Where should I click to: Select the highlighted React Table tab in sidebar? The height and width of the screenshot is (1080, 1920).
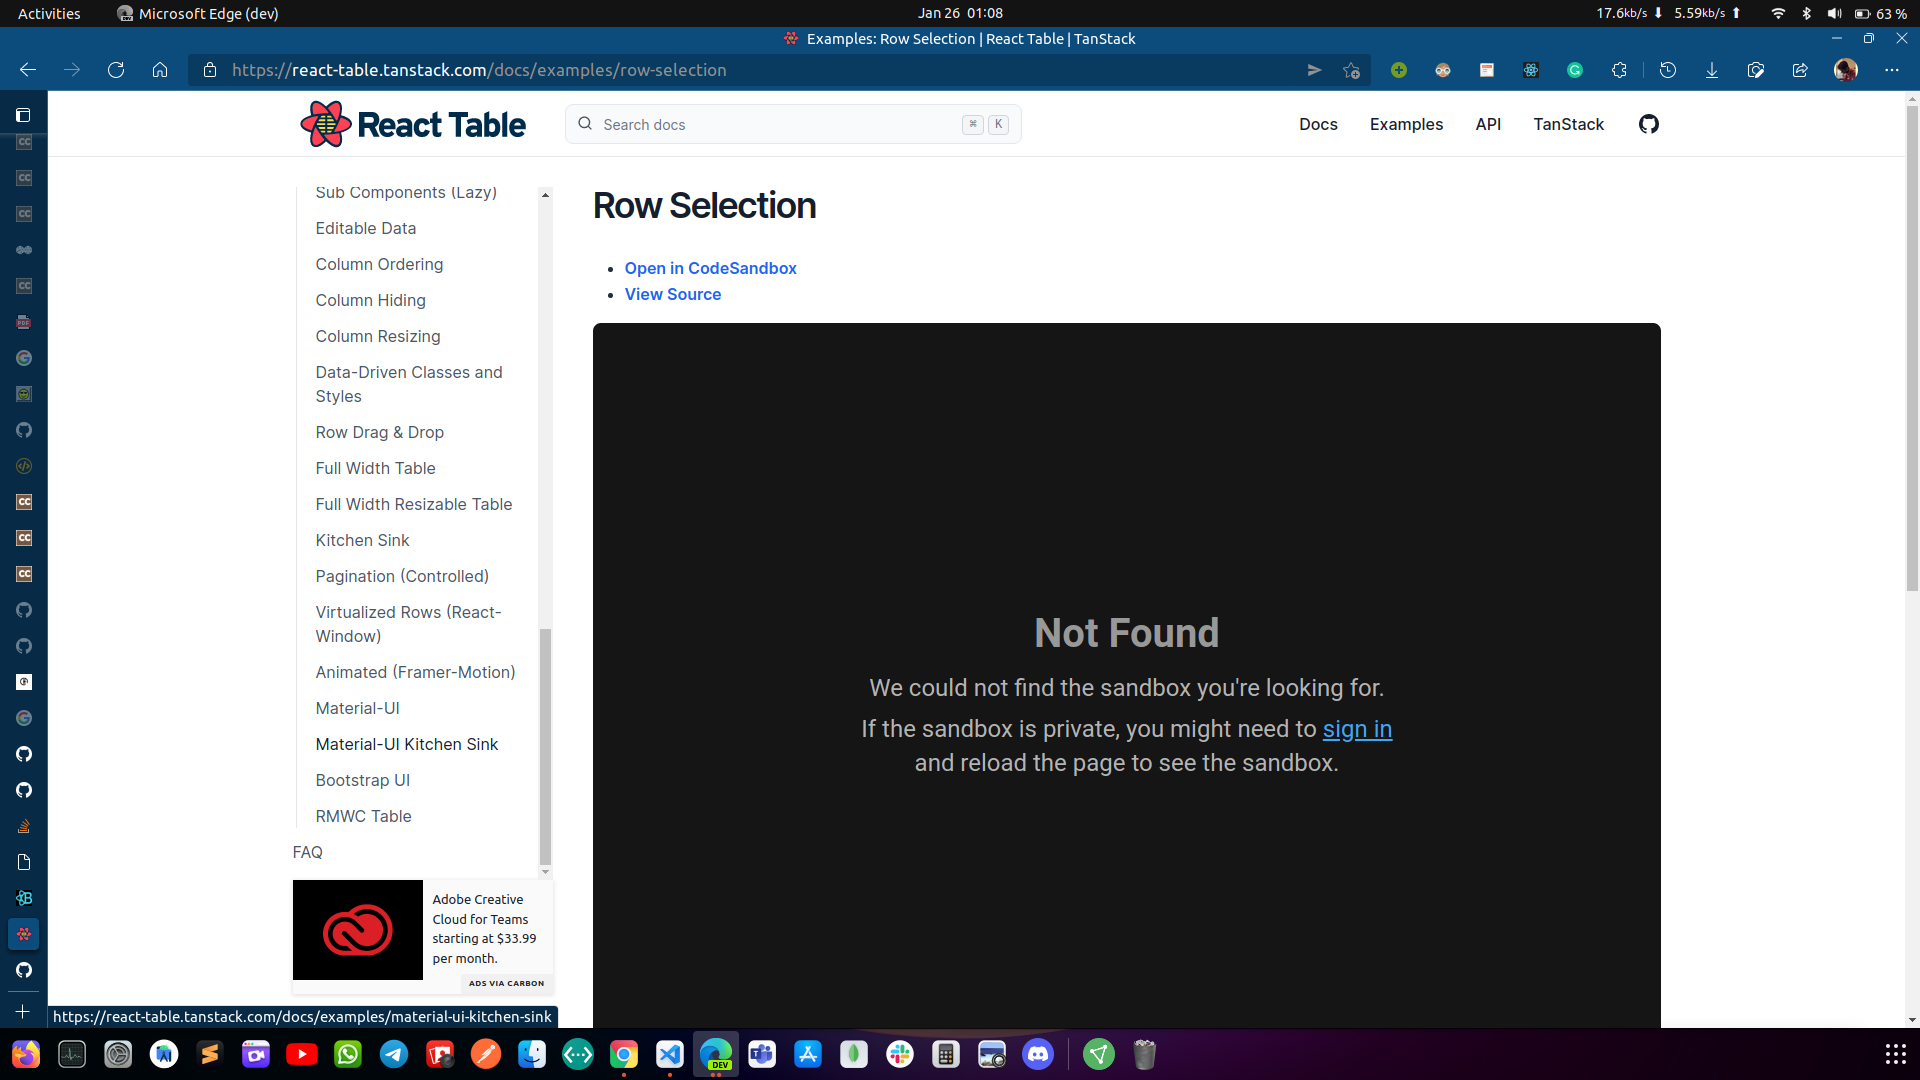coord(23,933)
